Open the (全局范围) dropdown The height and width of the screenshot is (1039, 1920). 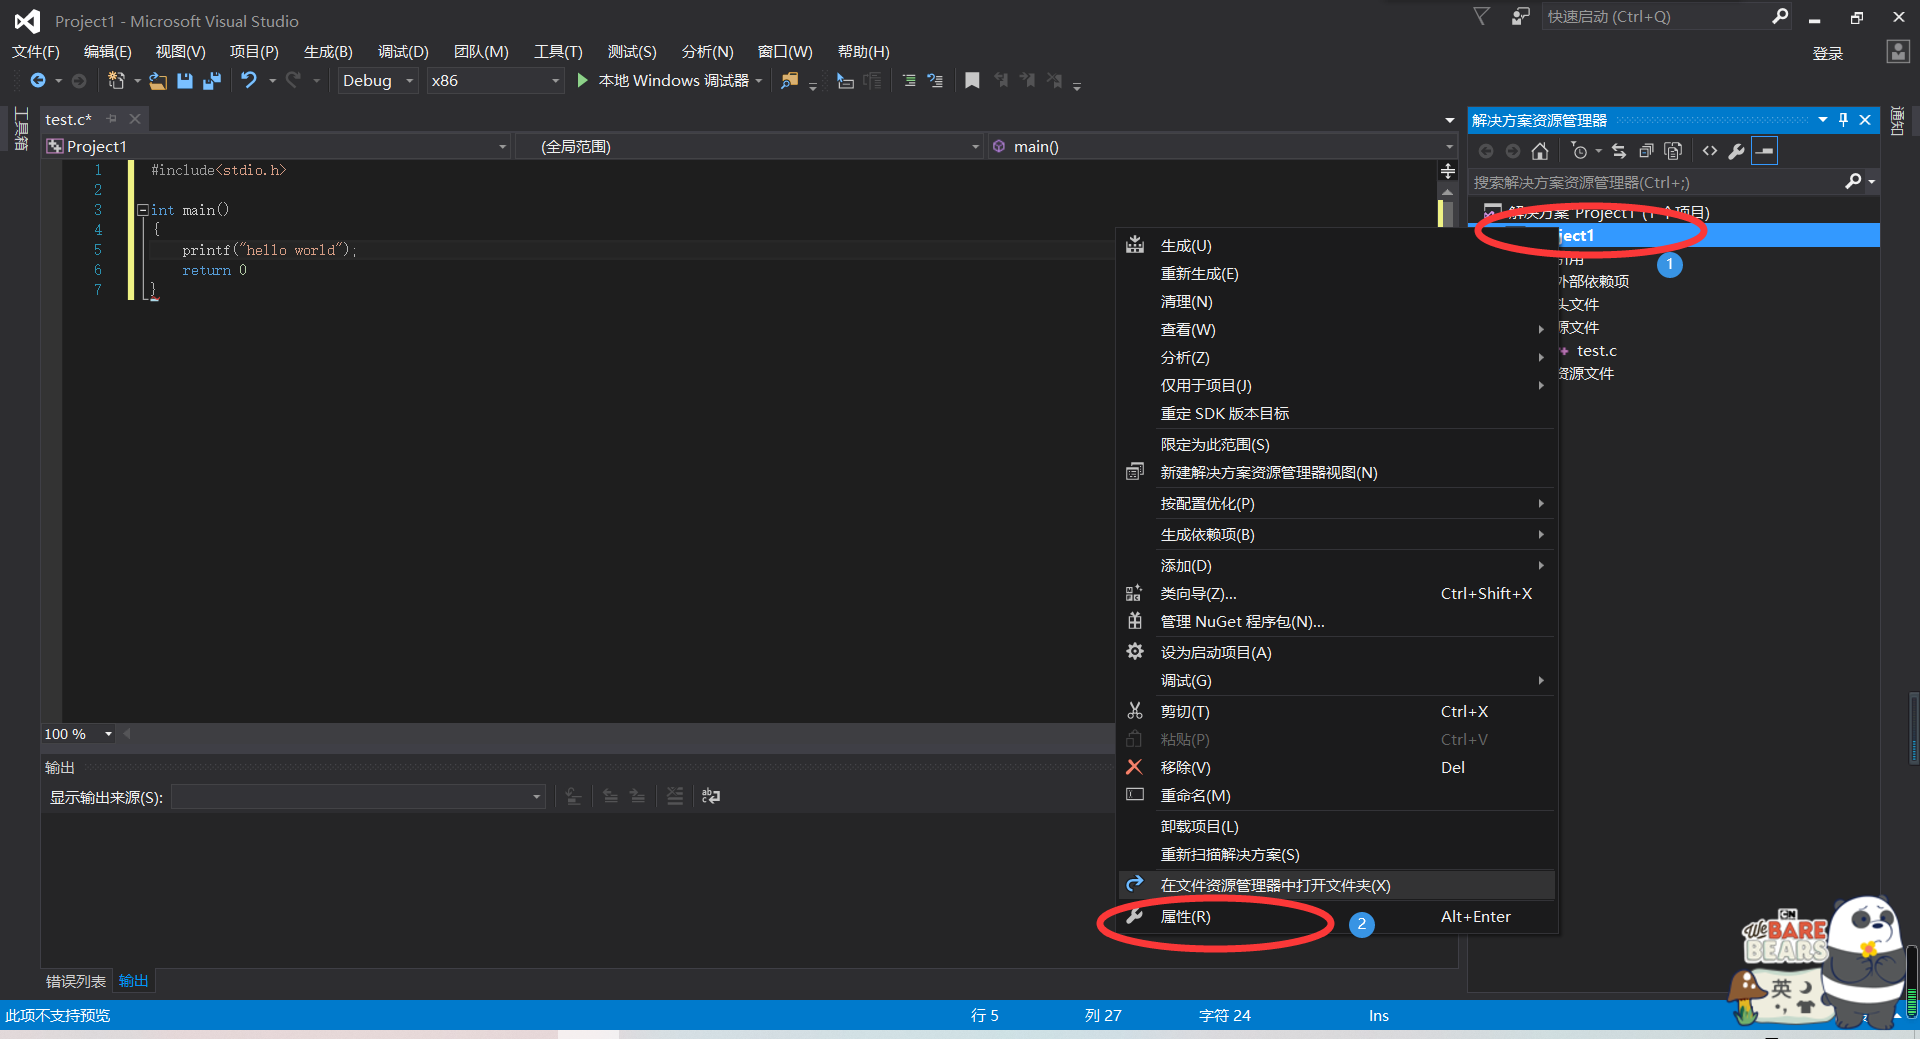click(750, 147)
